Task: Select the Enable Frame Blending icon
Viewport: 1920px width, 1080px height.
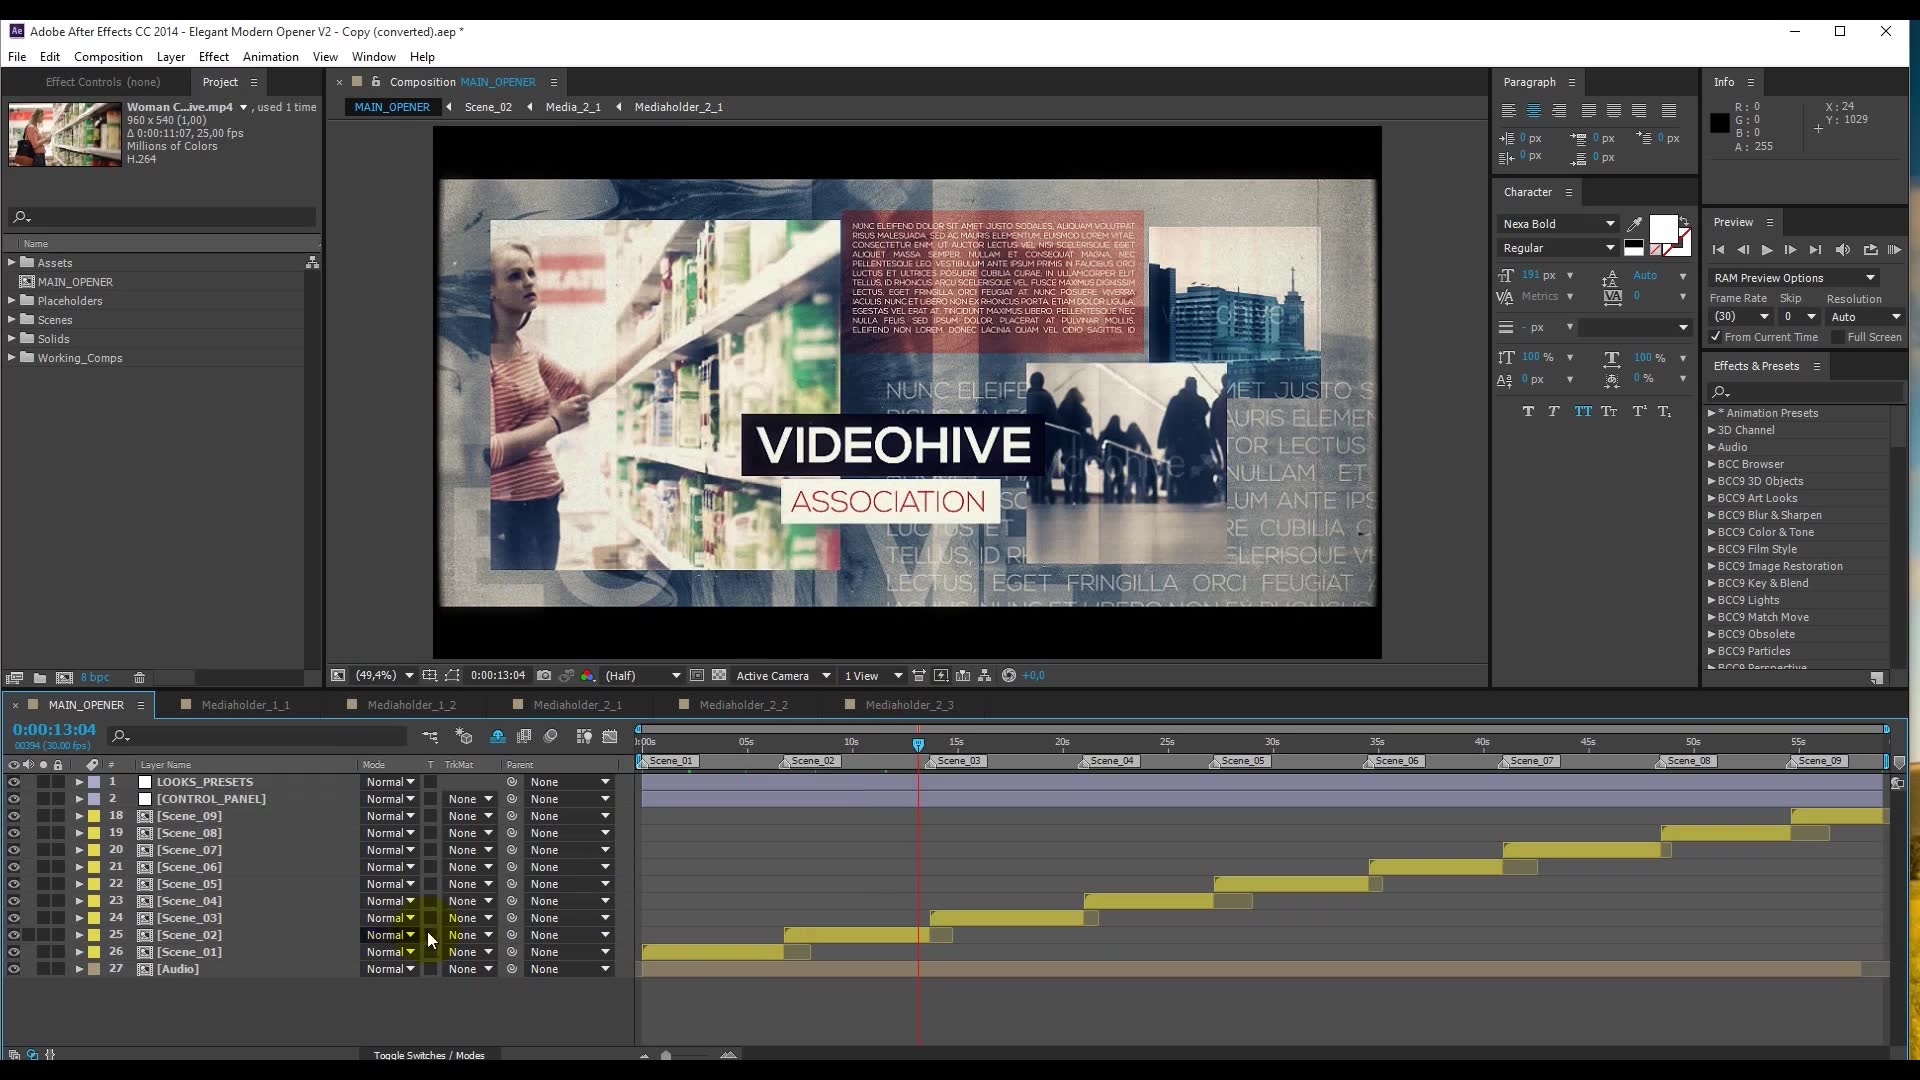Action: click(526, 736)
